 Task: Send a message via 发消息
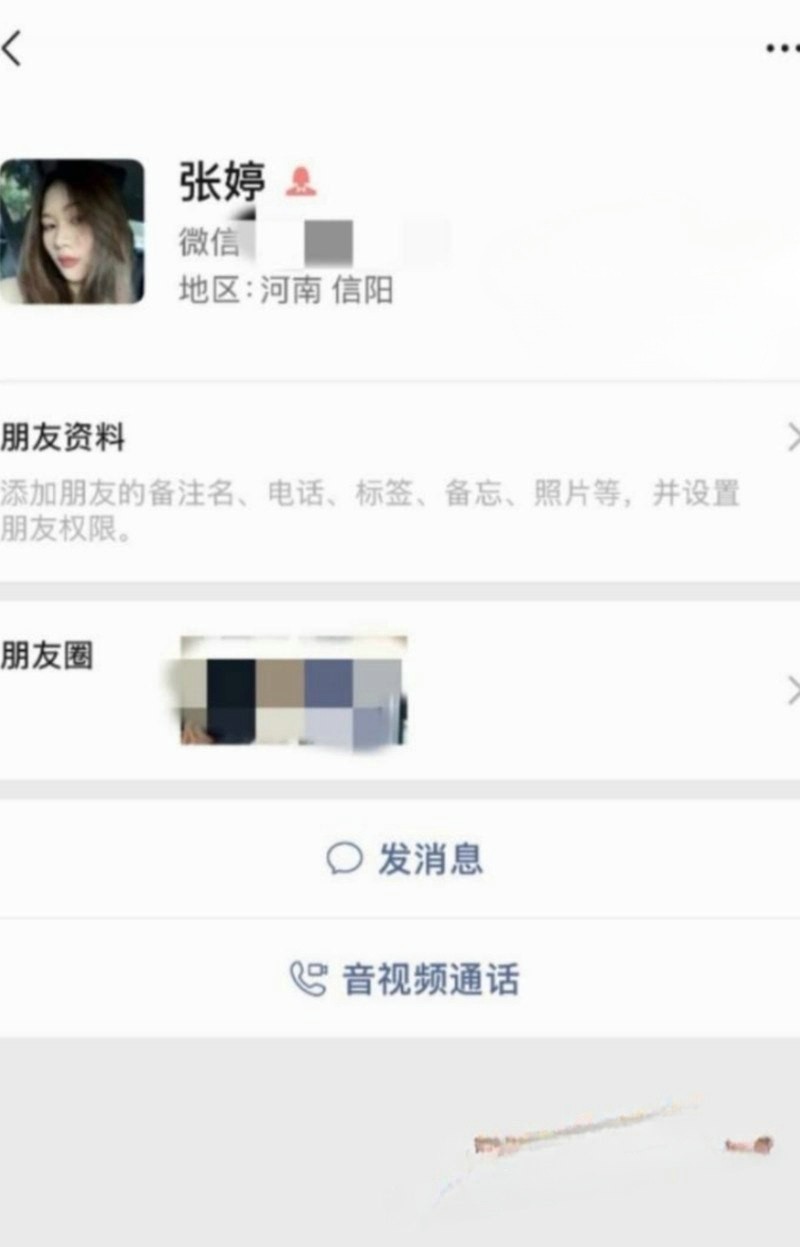430,859
